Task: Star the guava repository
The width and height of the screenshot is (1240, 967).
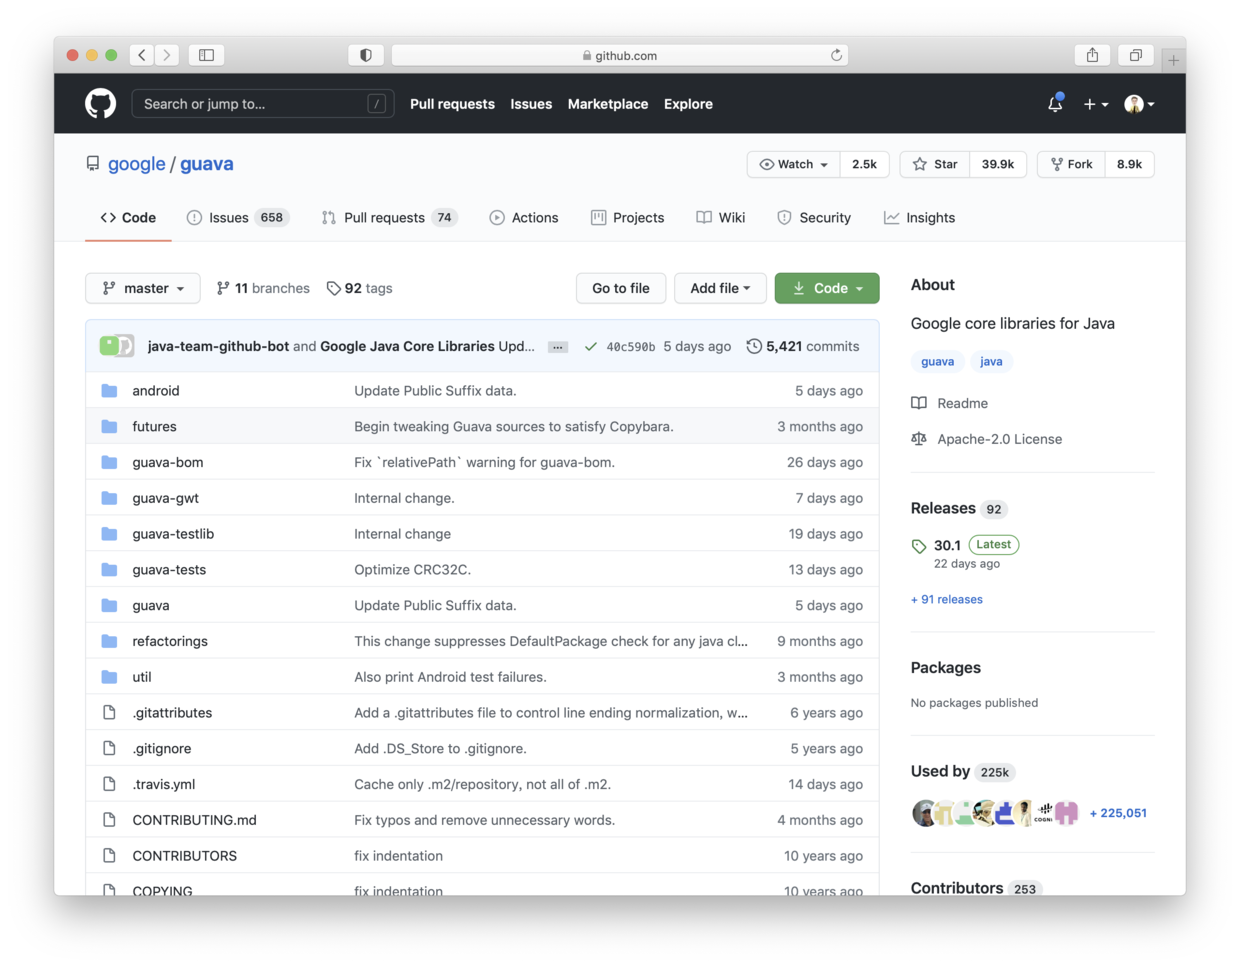Action: click(936, 164)
